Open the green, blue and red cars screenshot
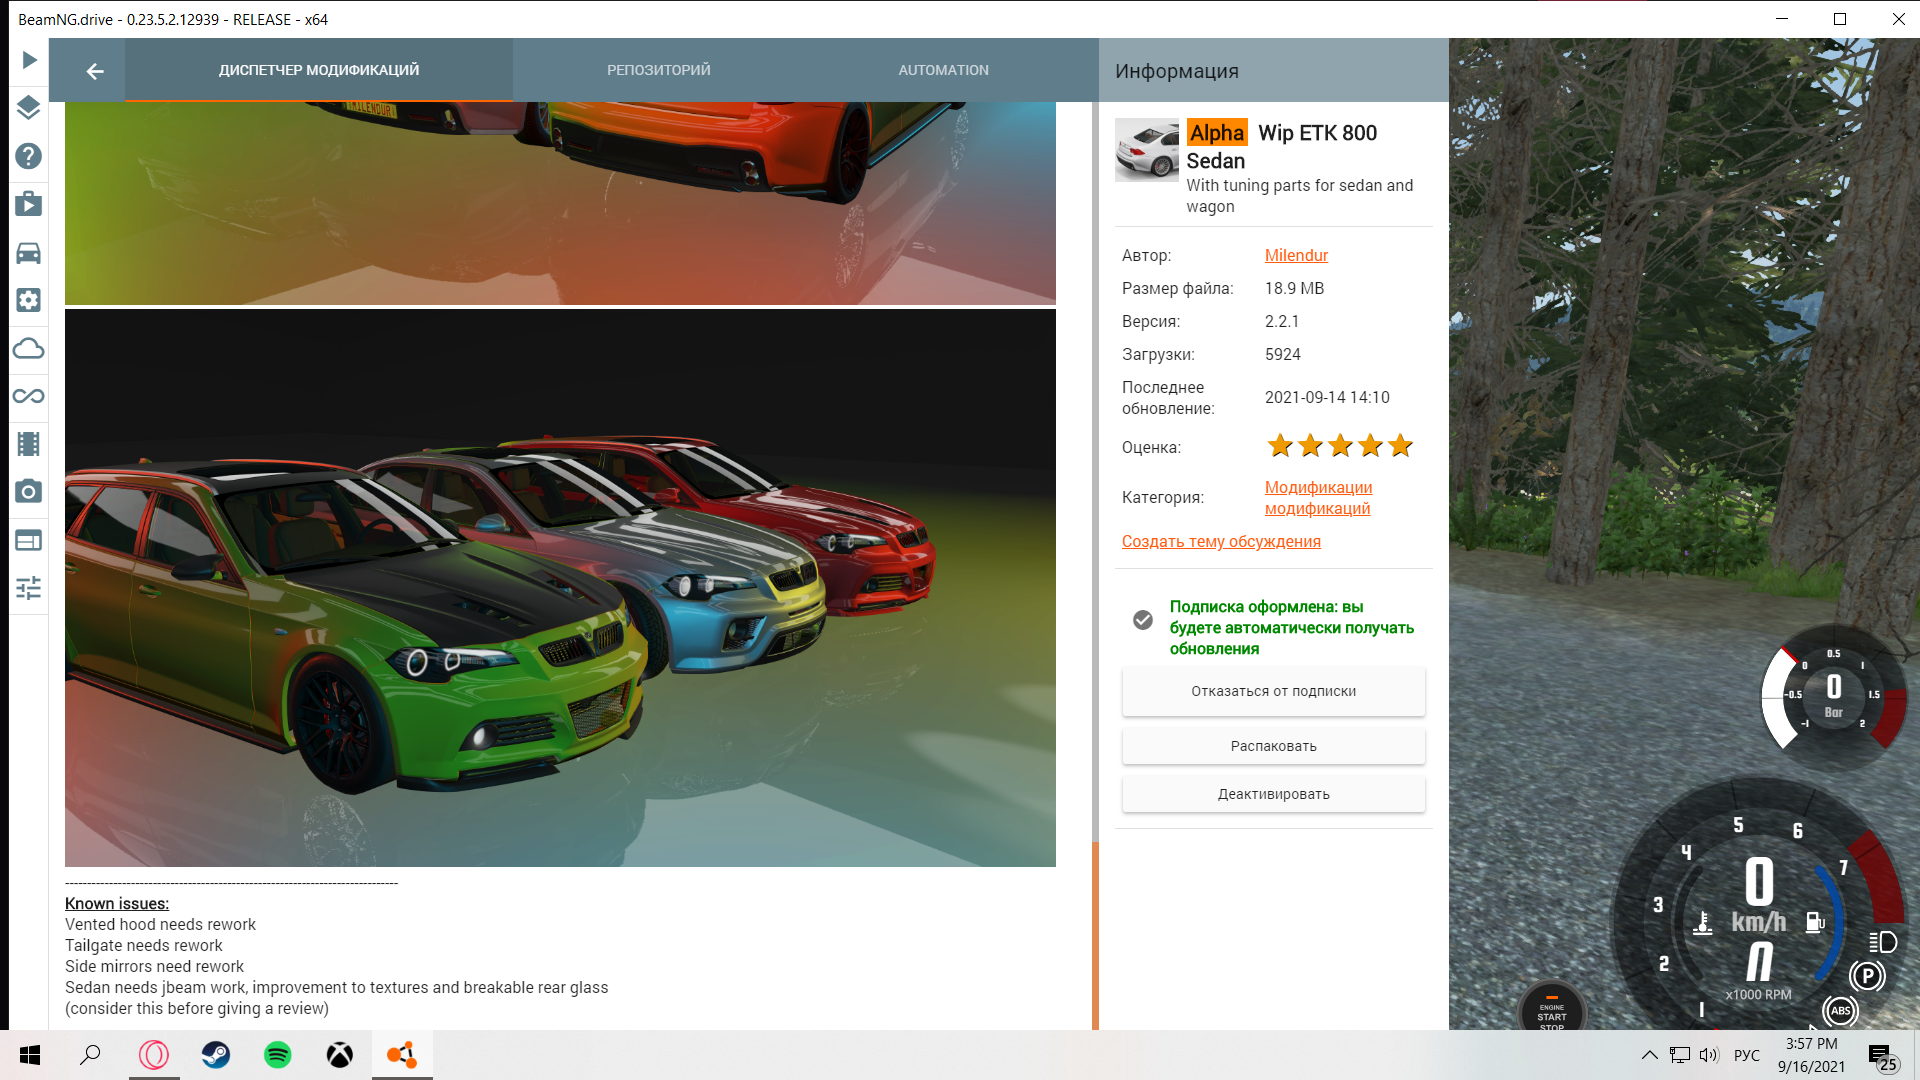This screenshot has width=1920, height=1080. pyautogui.click(x=560, y=588)
